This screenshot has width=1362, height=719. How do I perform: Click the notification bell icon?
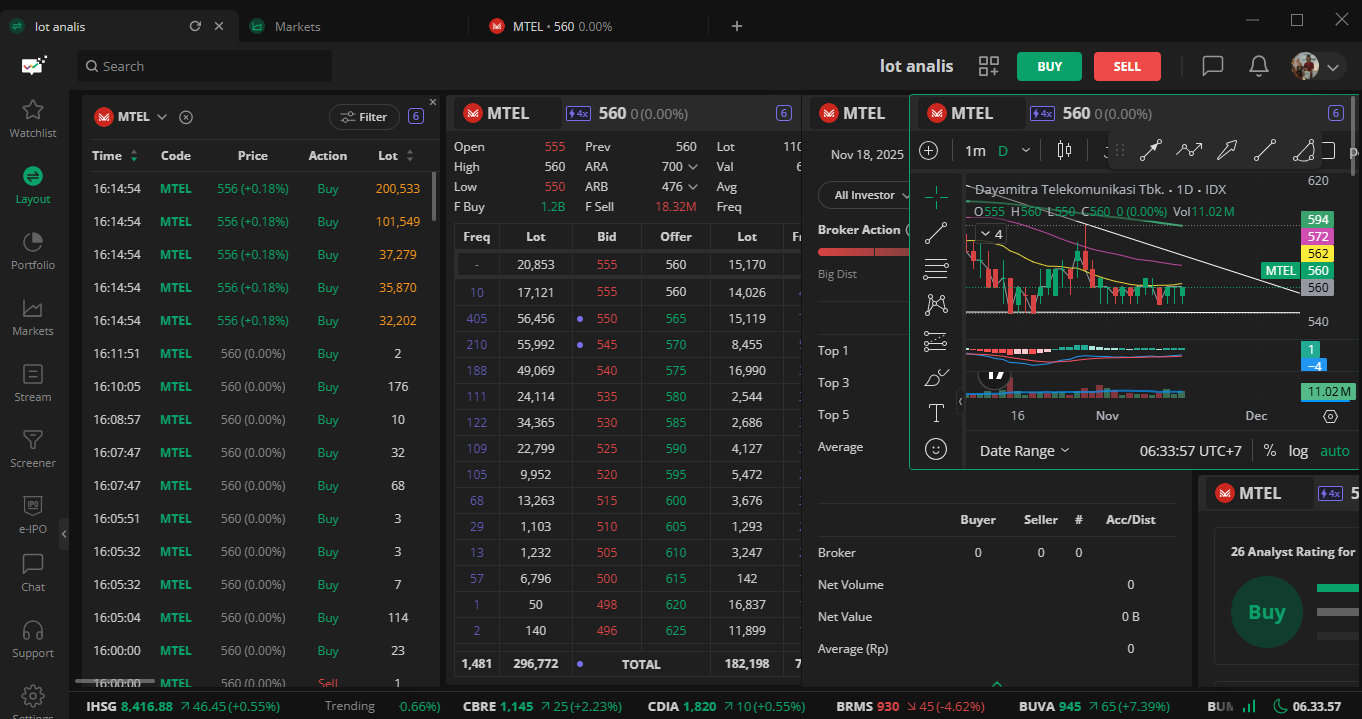point(1259,66)
